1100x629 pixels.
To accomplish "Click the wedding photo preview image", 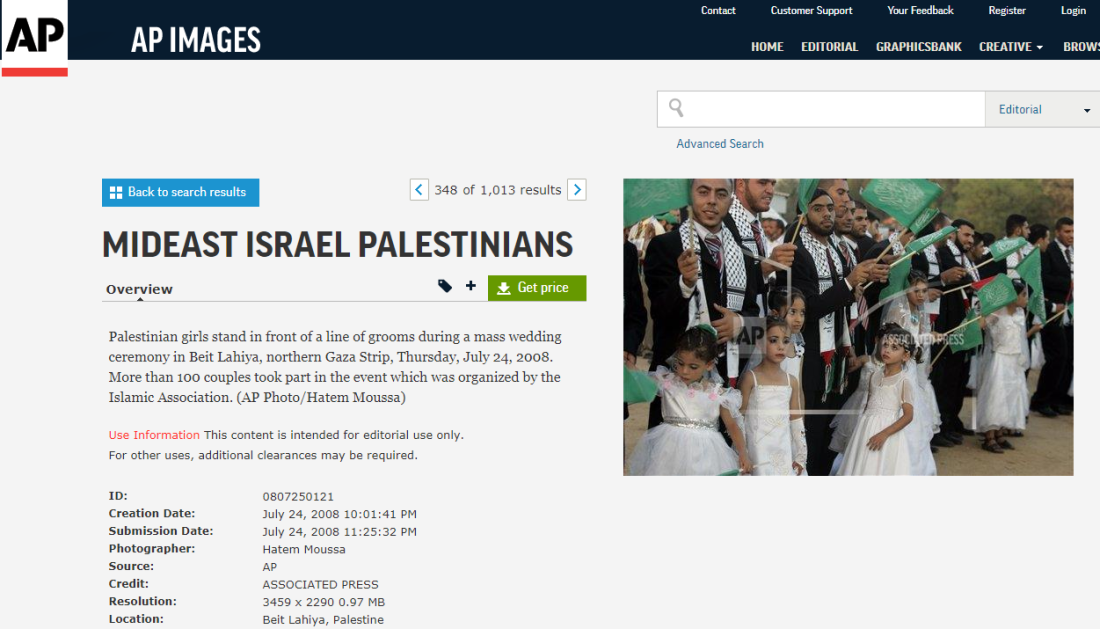I will 848,327.
